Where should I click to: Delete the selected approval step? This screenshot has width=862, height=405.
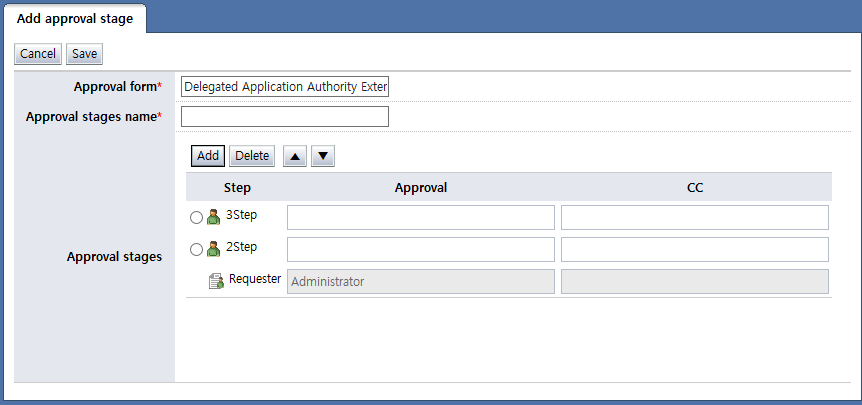252,156
